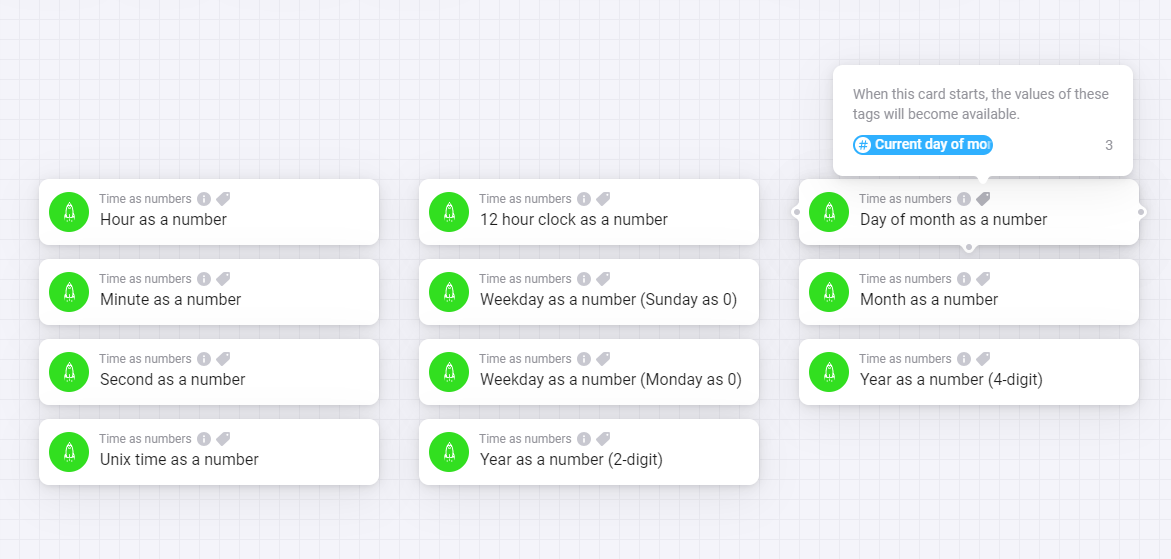
Task: Click the Time as numbers label on Hour card
Action: [x=145, y=199]
